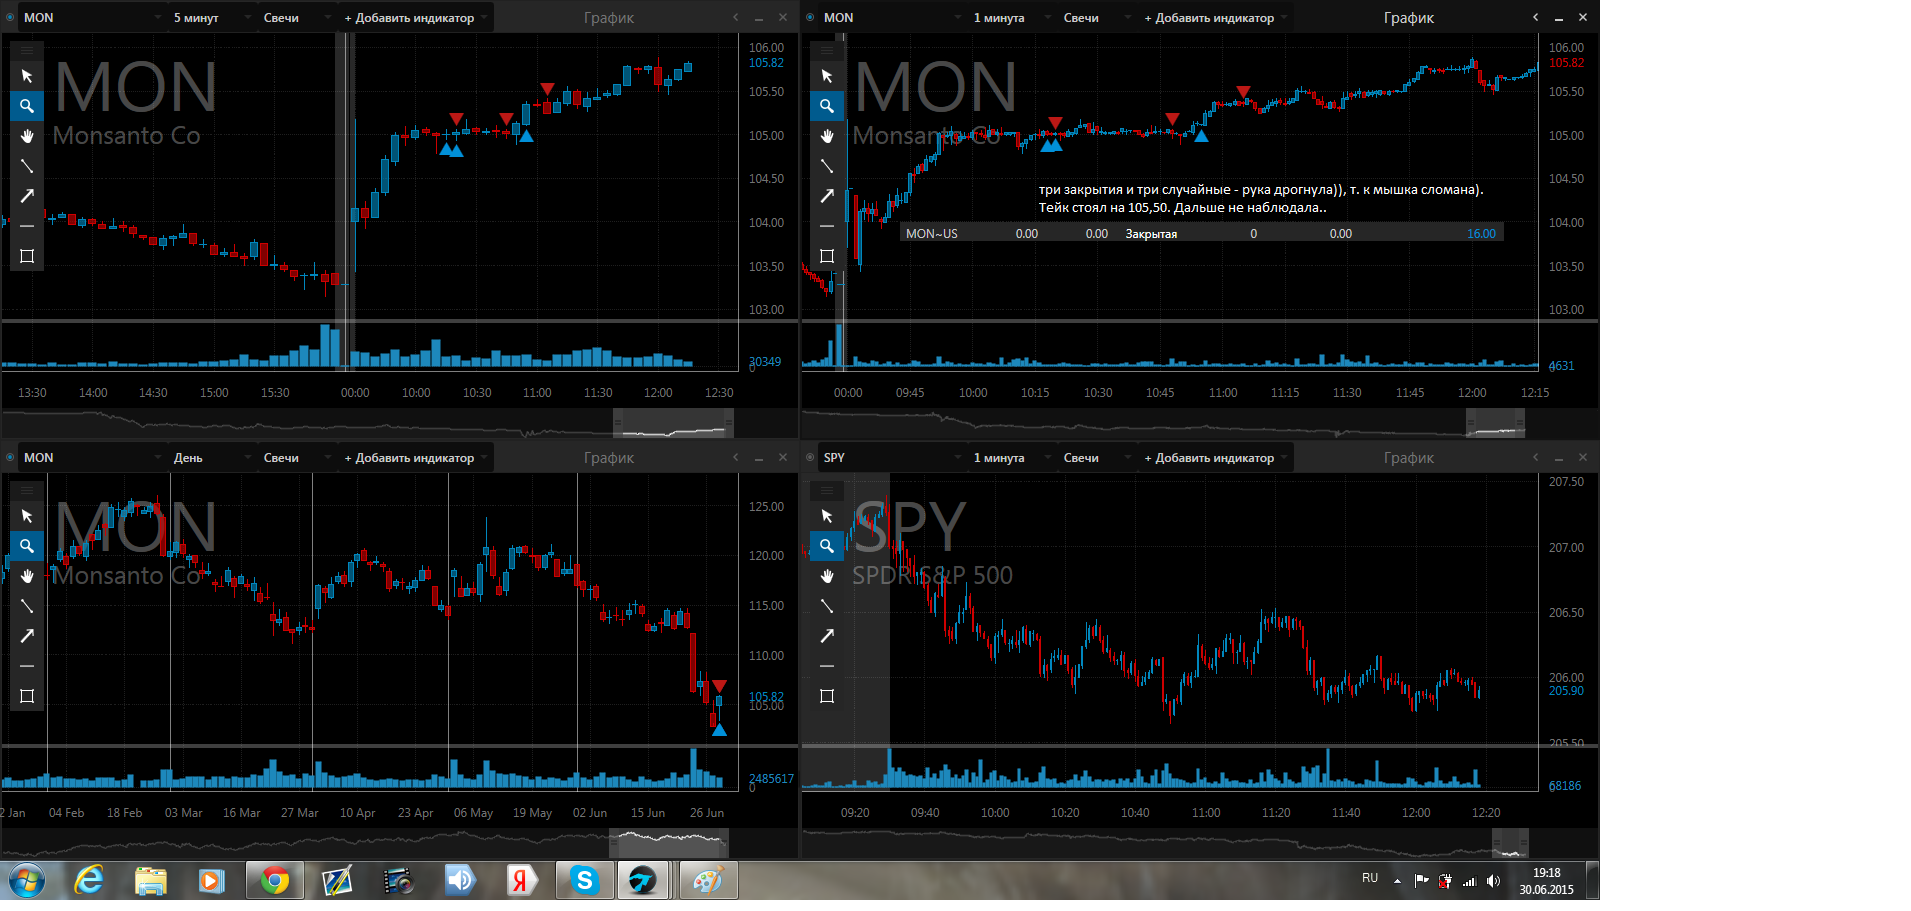Open the '5 минут' timeframe dropdown
The image size is (1911, 911).
tap(211, 17)
